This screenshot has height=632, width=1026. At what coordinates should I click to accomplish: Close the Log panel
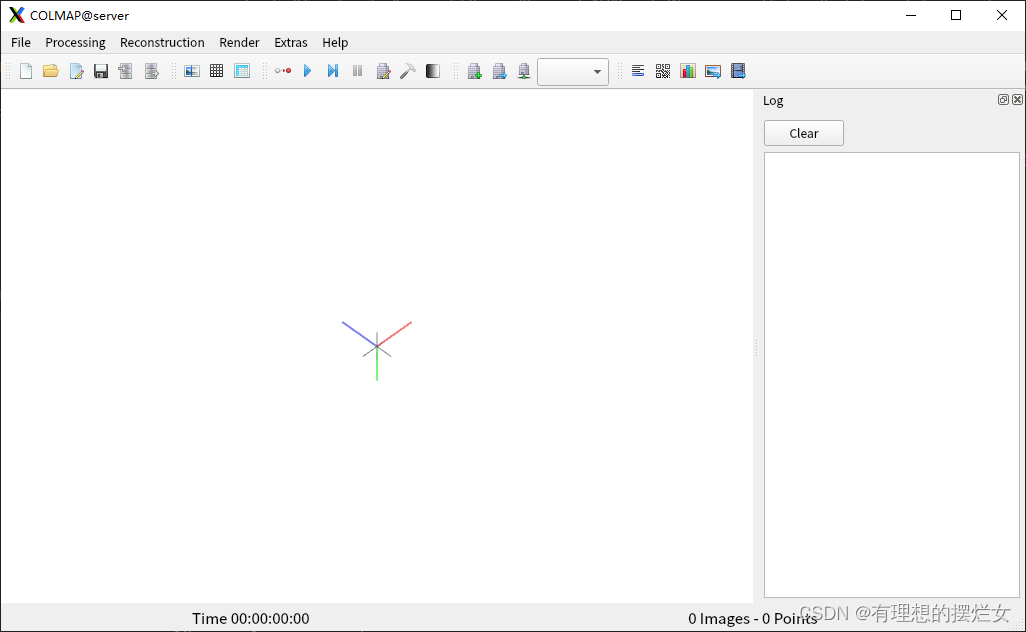(x=1018, y=99)
